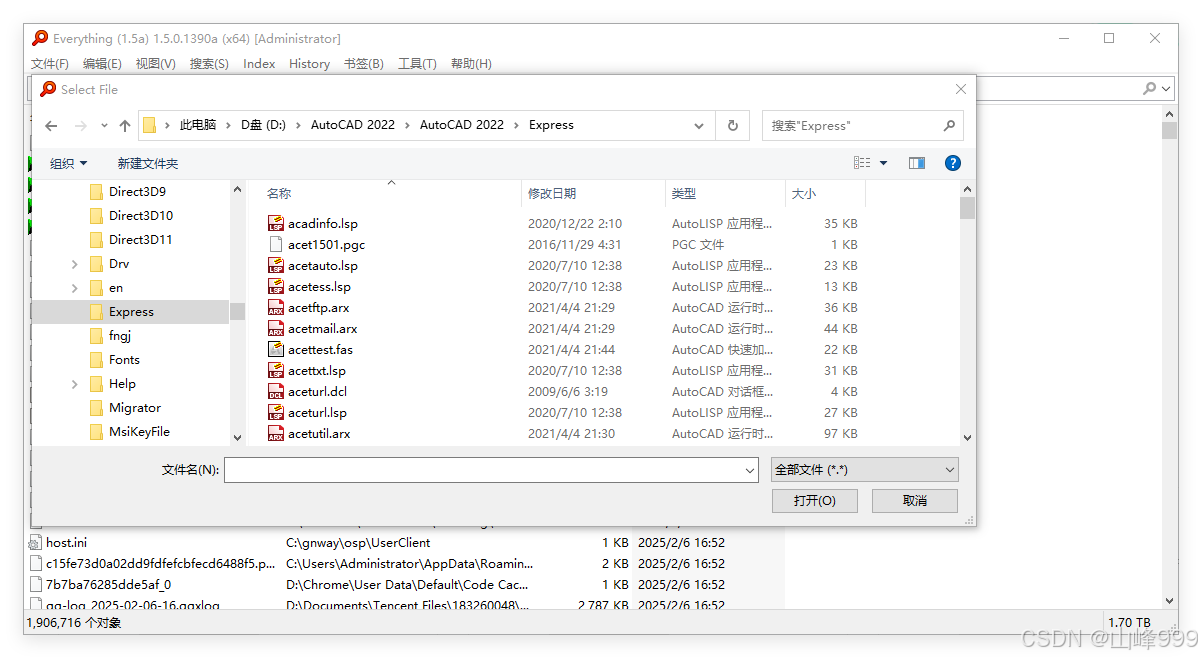1202x658 pixels.
Task: Navigate to 此电脑 in breadcrumb
Action: pos(198,126)
